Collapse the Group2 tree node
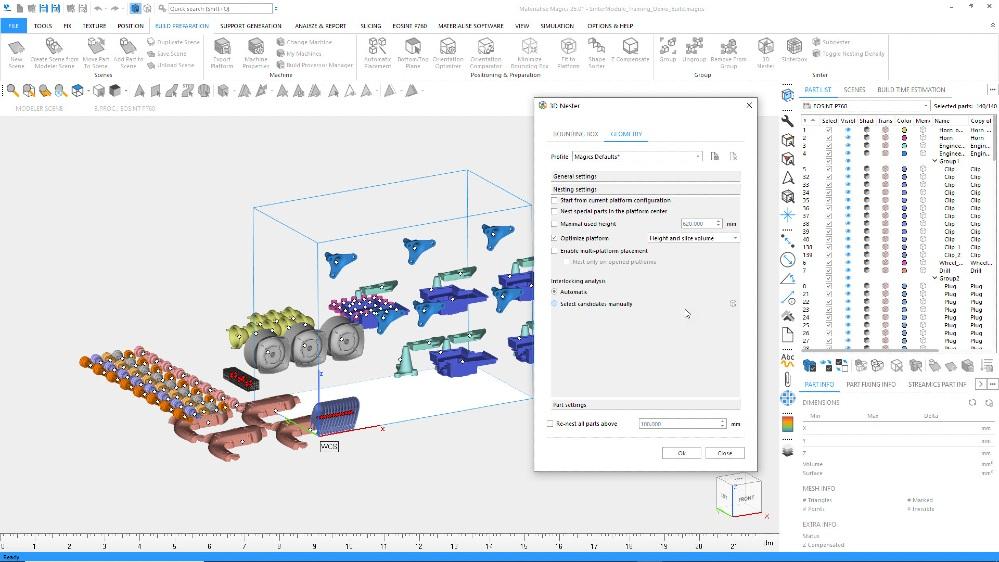The image size is (999, 562). click(935, 278)
